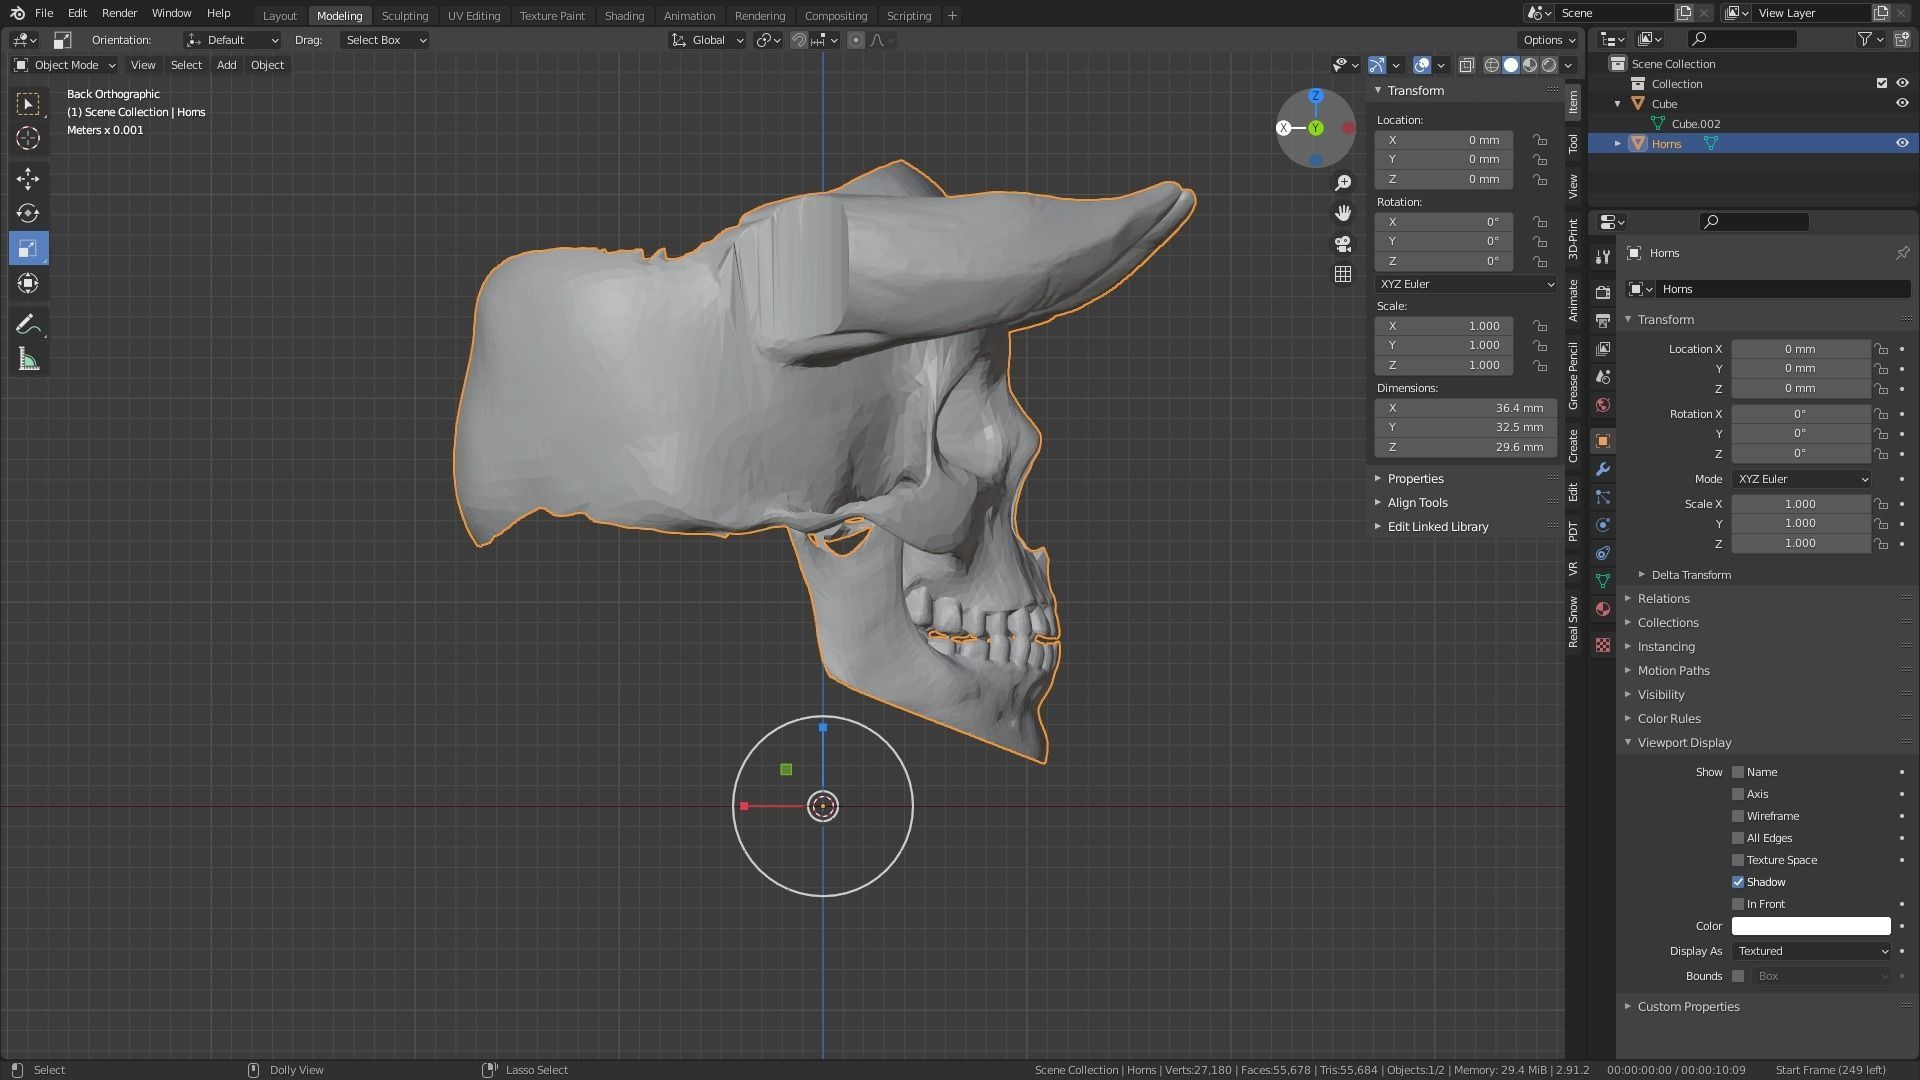Viewport: 1920px width, 1080px height.
Task: Open the Render properties tab
Action: 1603,292
